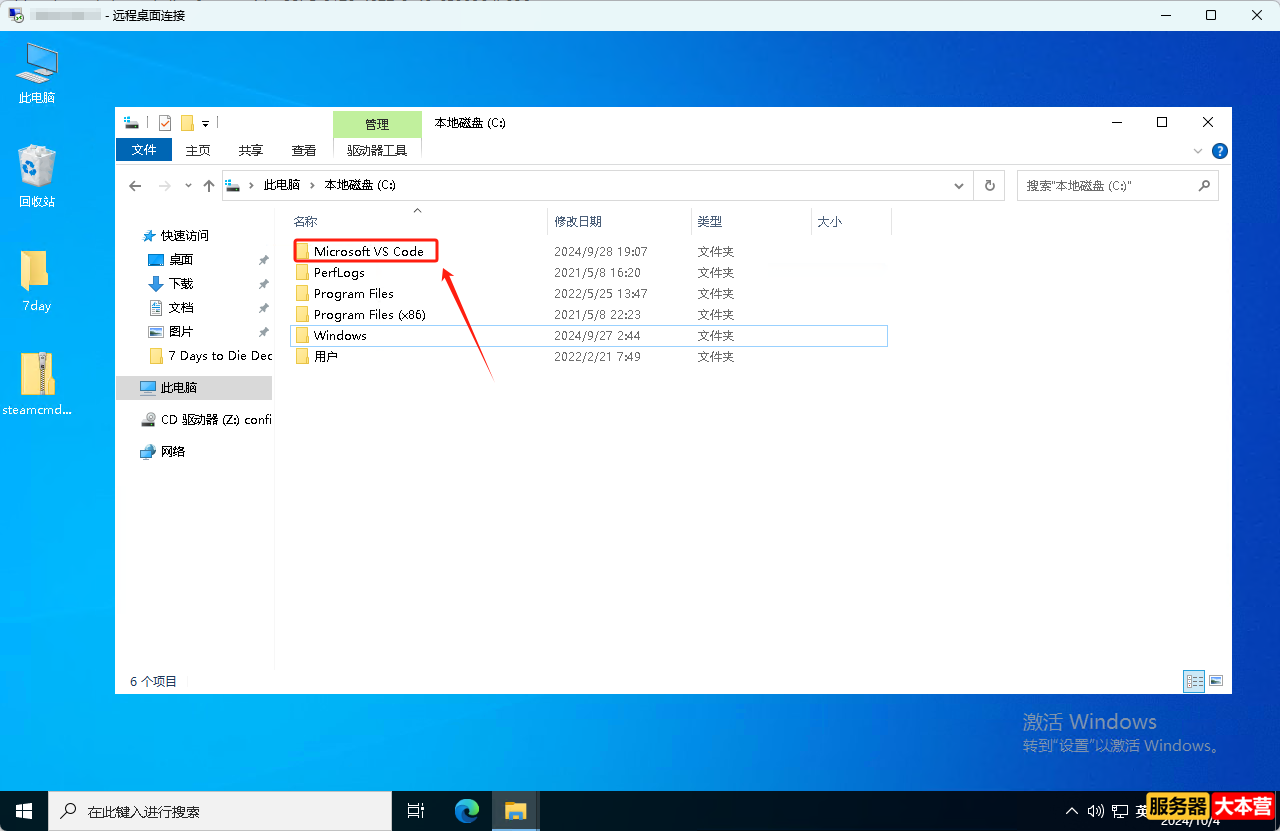Click 此电脑 in the address bar breadcrumb
1280x831 pixels.
click(x=281, y=186)
